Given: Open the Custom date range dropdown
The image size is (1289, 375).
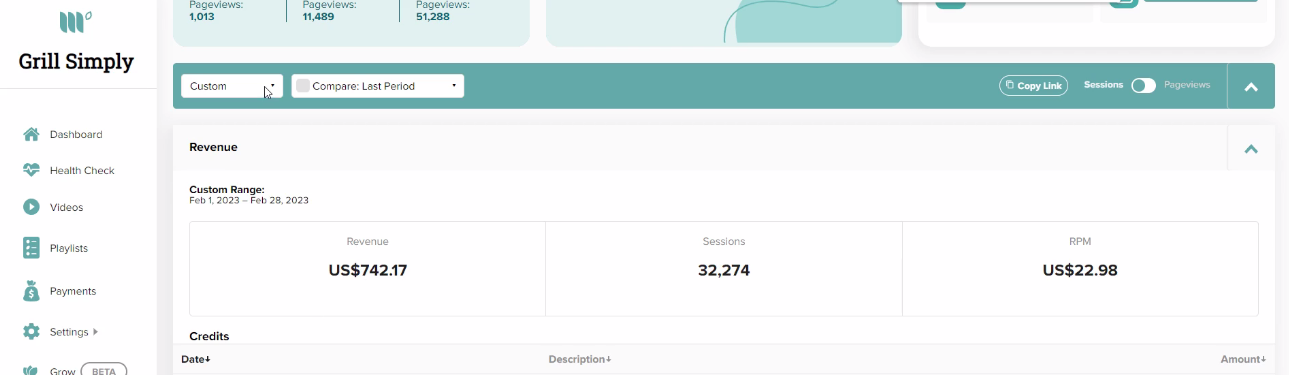Looking at the screenshot, I should pos(232,86).
